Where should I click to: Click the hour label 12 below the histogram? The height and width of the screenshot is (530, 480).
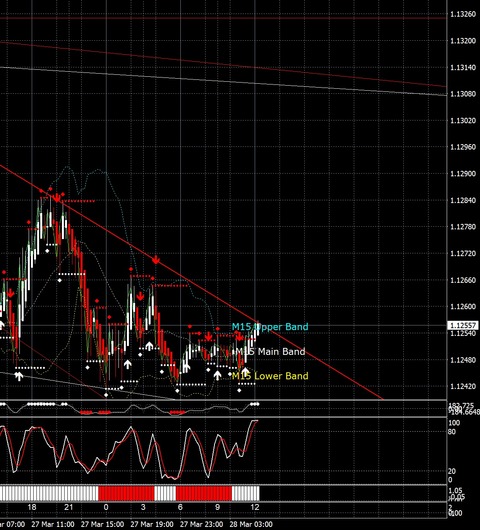[255, 507]
